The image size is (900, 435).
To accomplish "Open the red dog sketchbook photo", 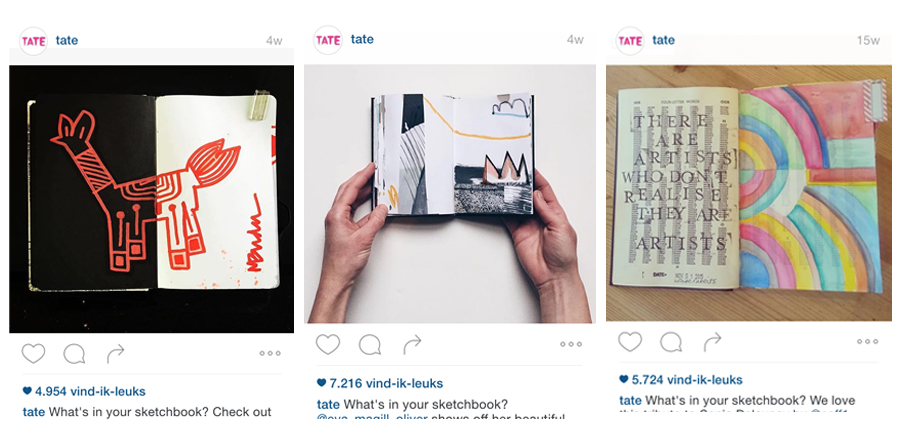I will pyautogui.click(x=152, y=199).
